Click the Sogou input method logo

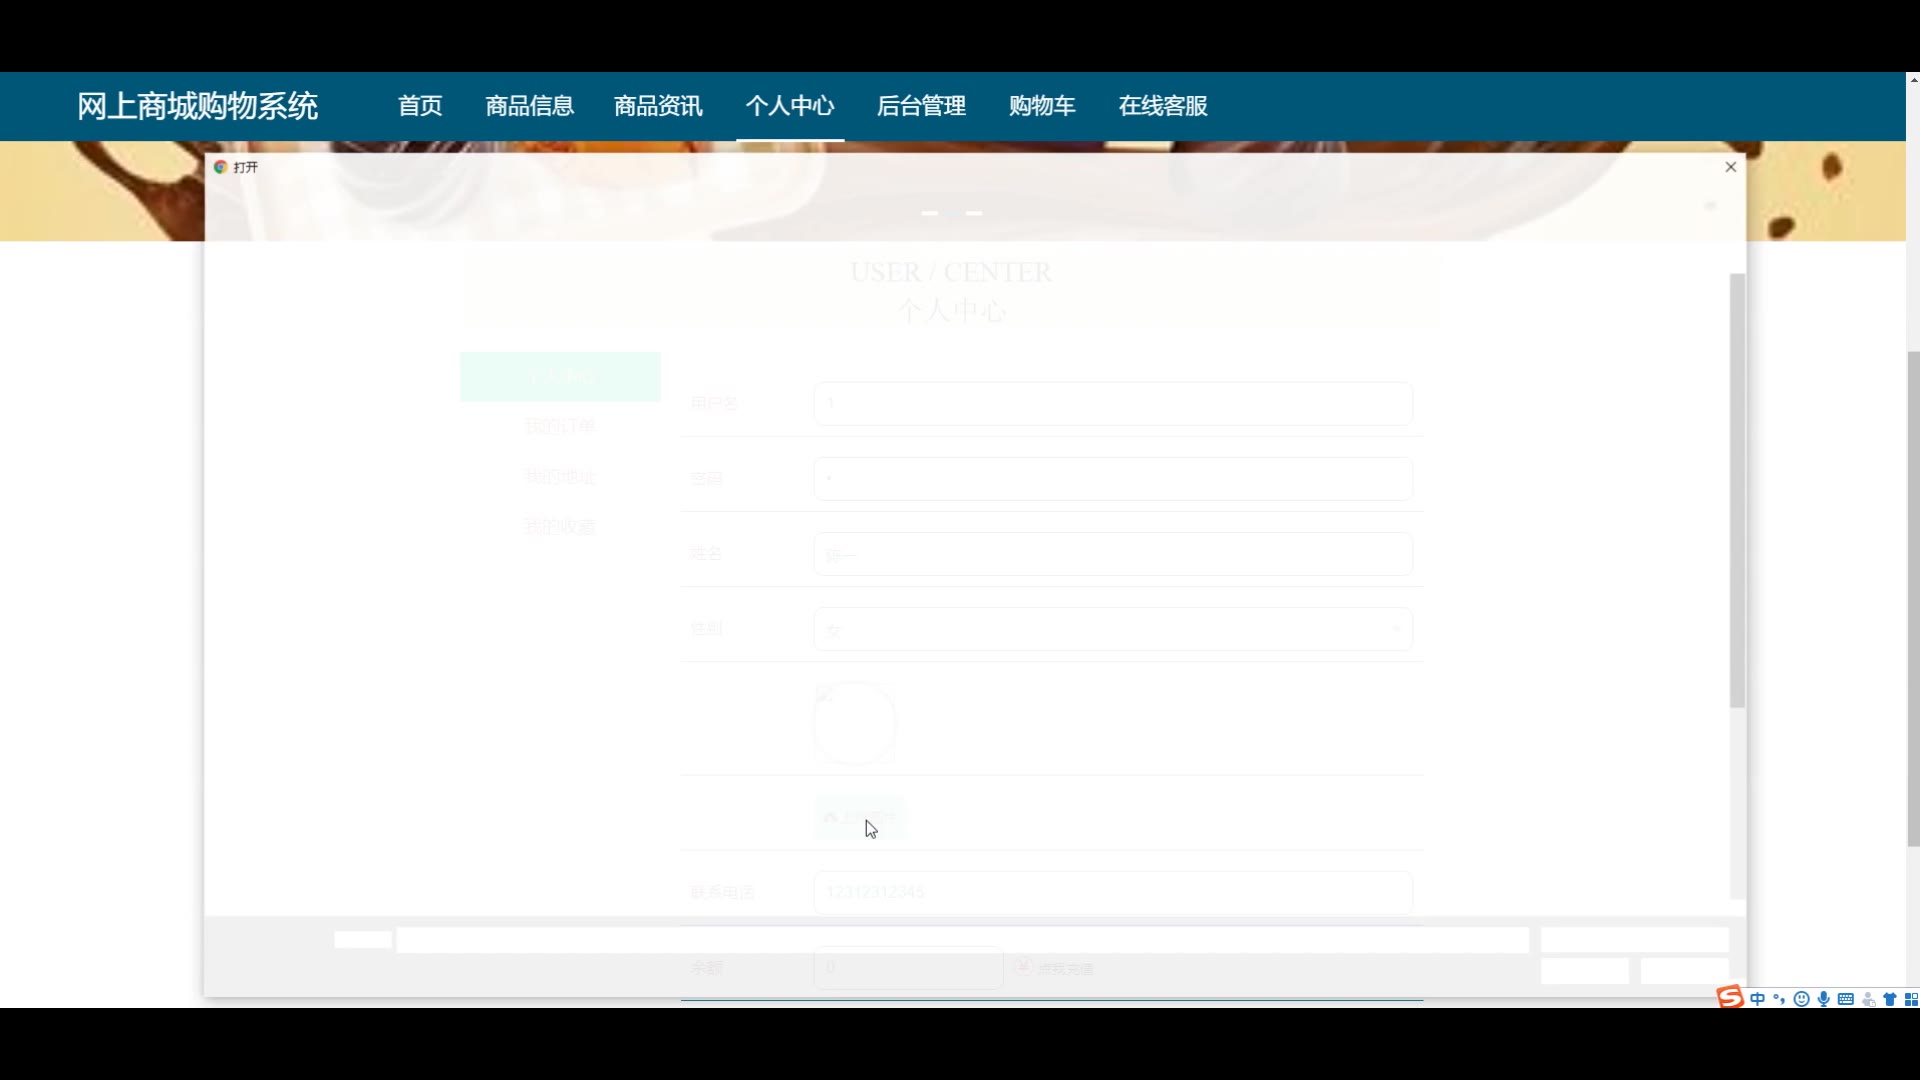coord(1730,997)
